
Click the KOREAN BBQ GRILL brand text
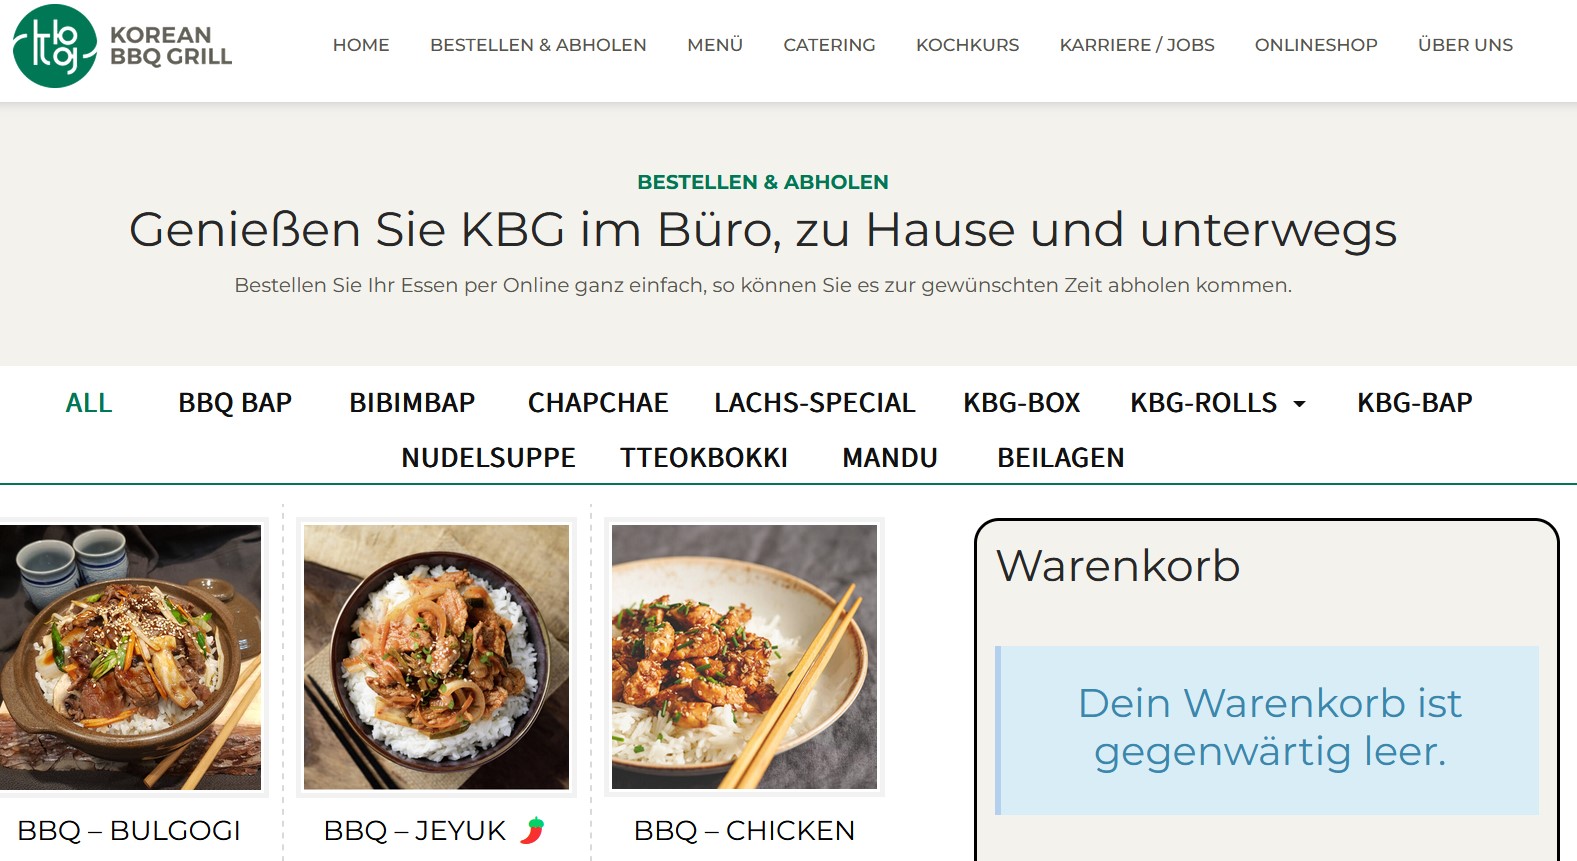pos(171,46)
